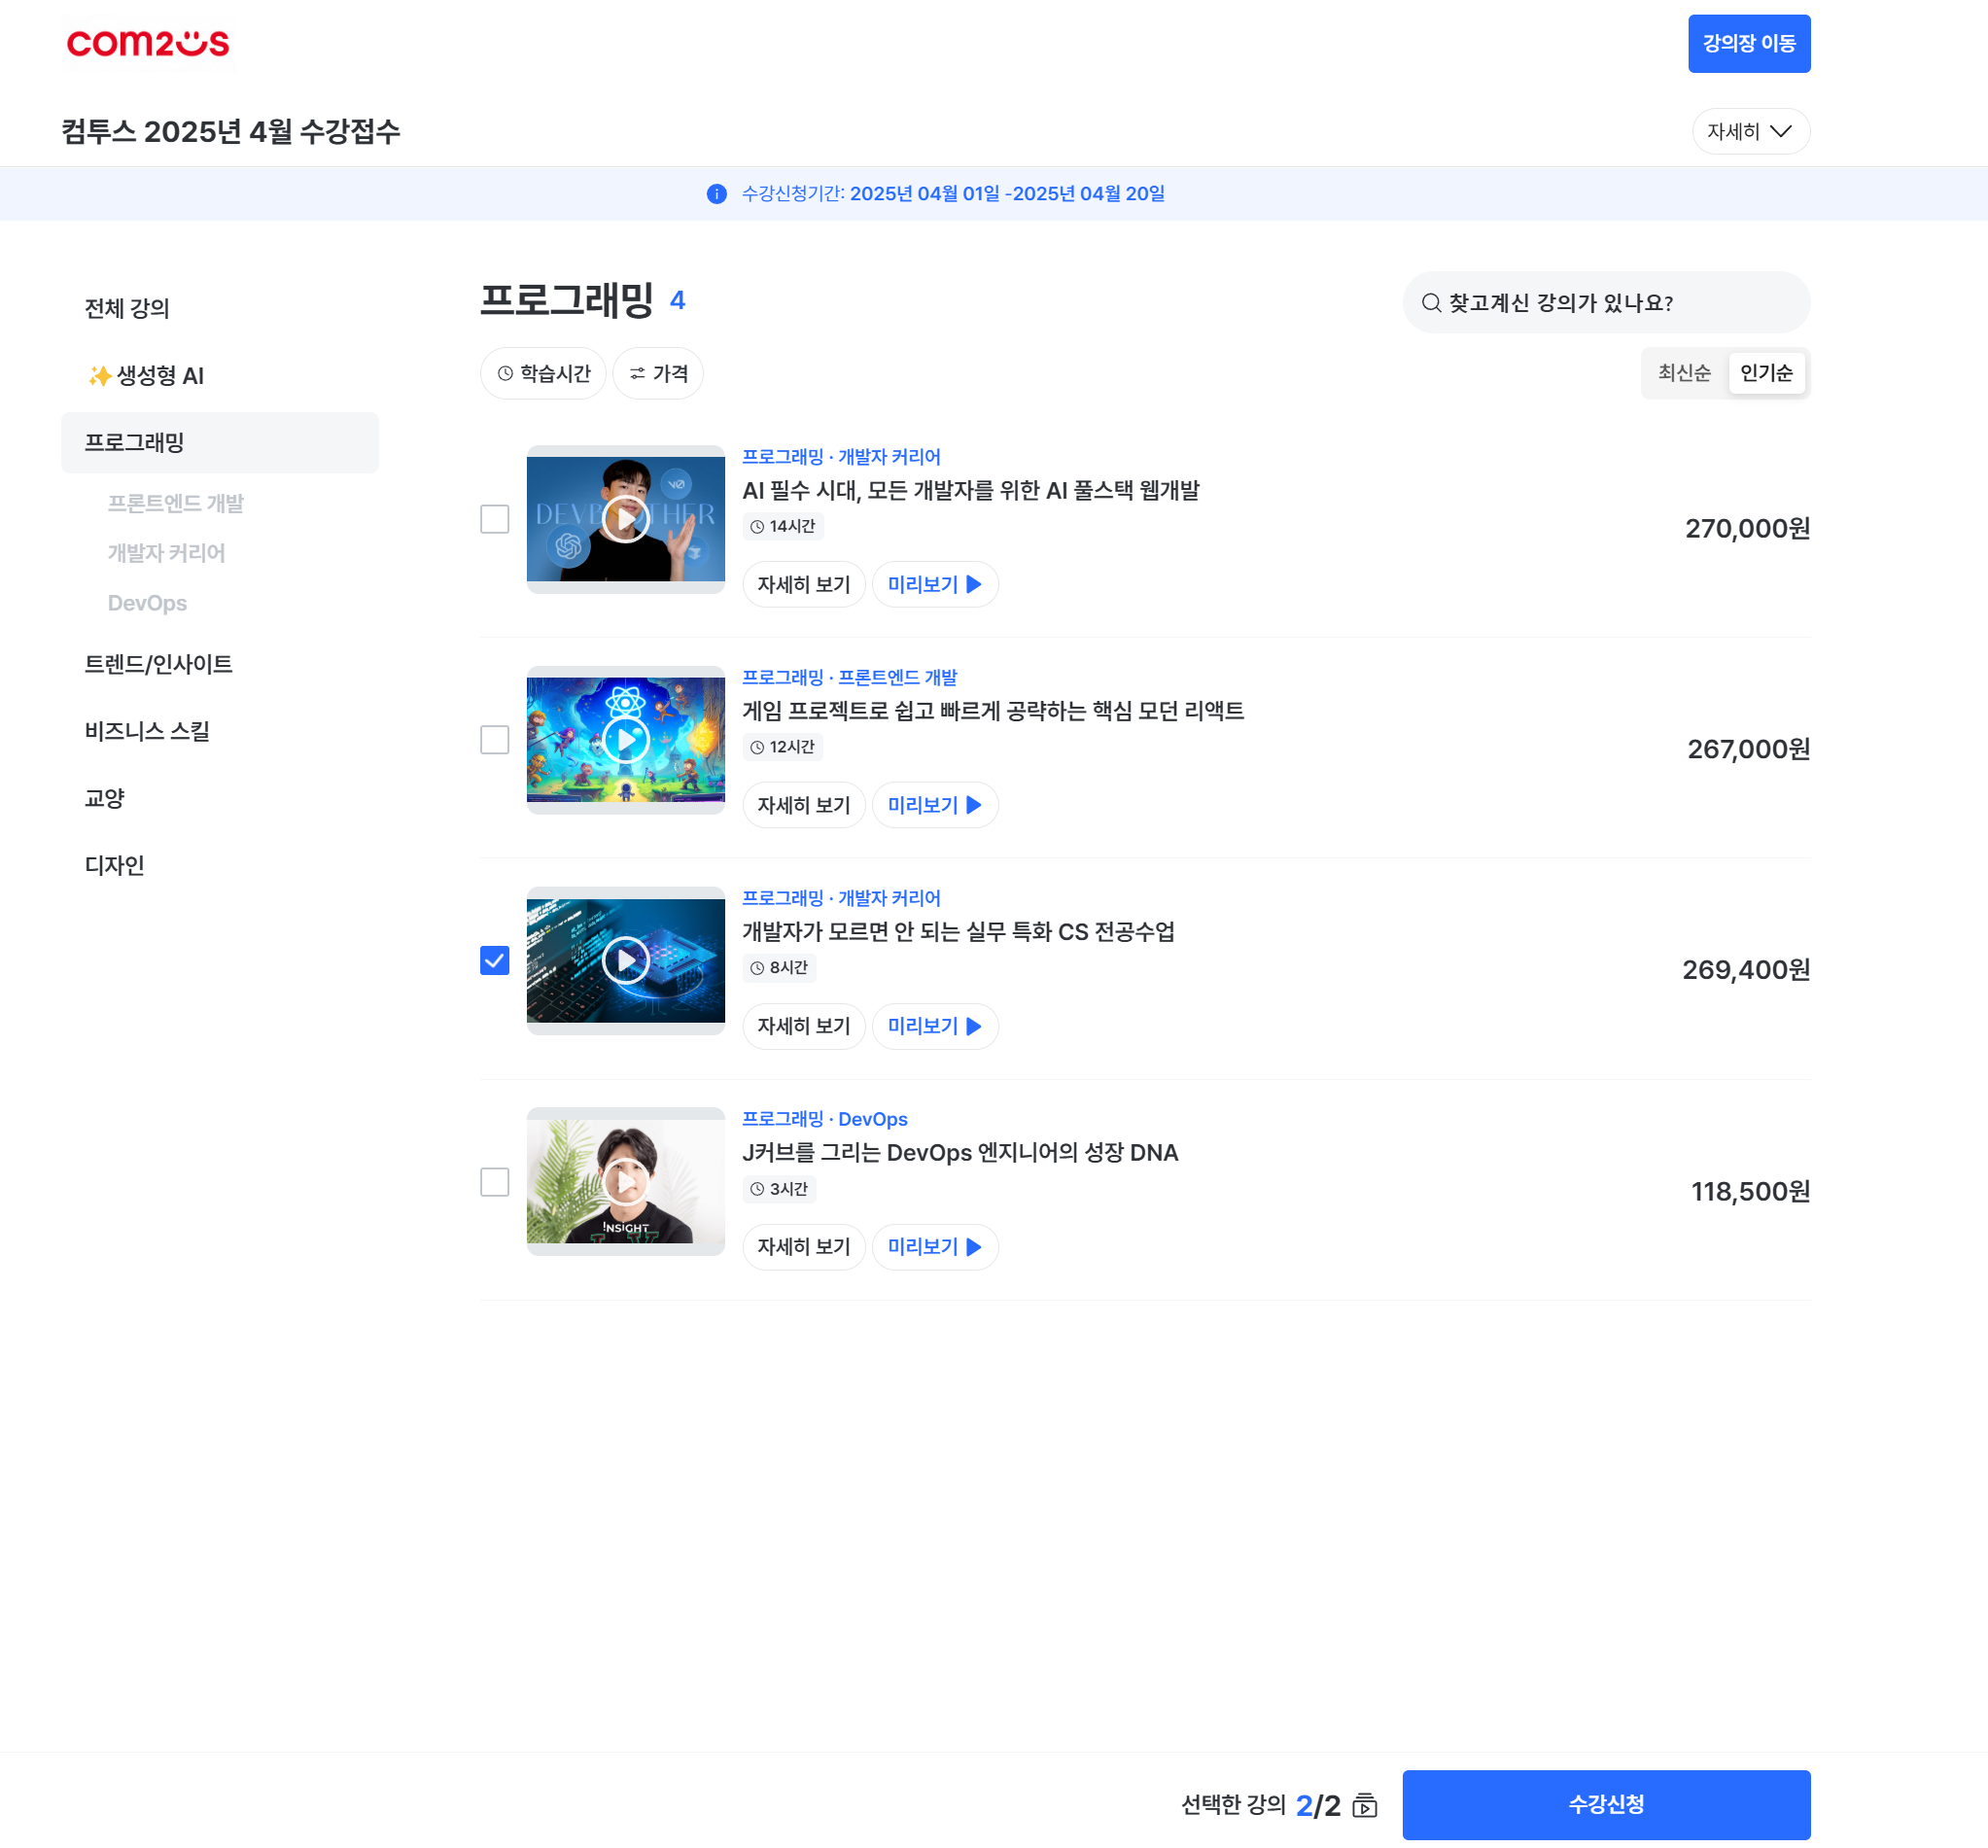Click 자세히 보기 for AI 풀스택 웹개발
The width and height of the screenshot is (1988, 1848).
[x=803, y=584]
